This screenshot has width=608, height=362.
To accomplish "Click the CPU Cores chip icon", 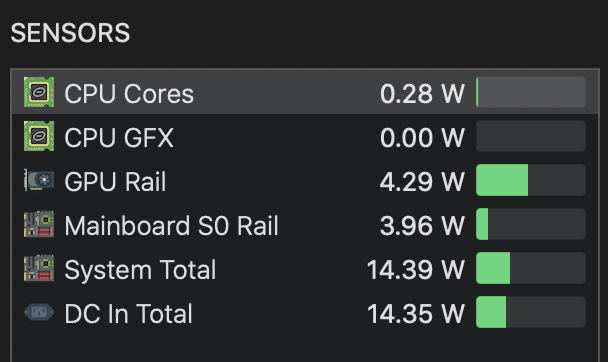I will [39, 92].
